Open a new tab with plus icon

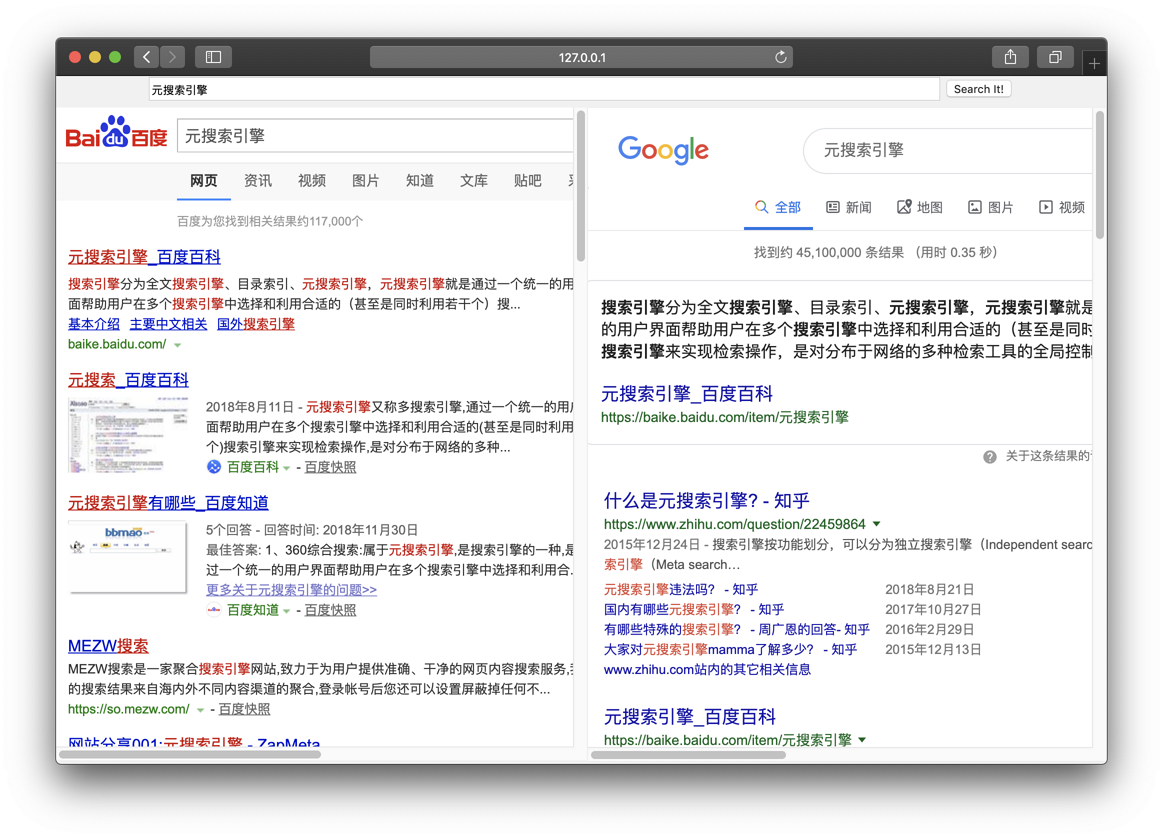click(1094, 64)
